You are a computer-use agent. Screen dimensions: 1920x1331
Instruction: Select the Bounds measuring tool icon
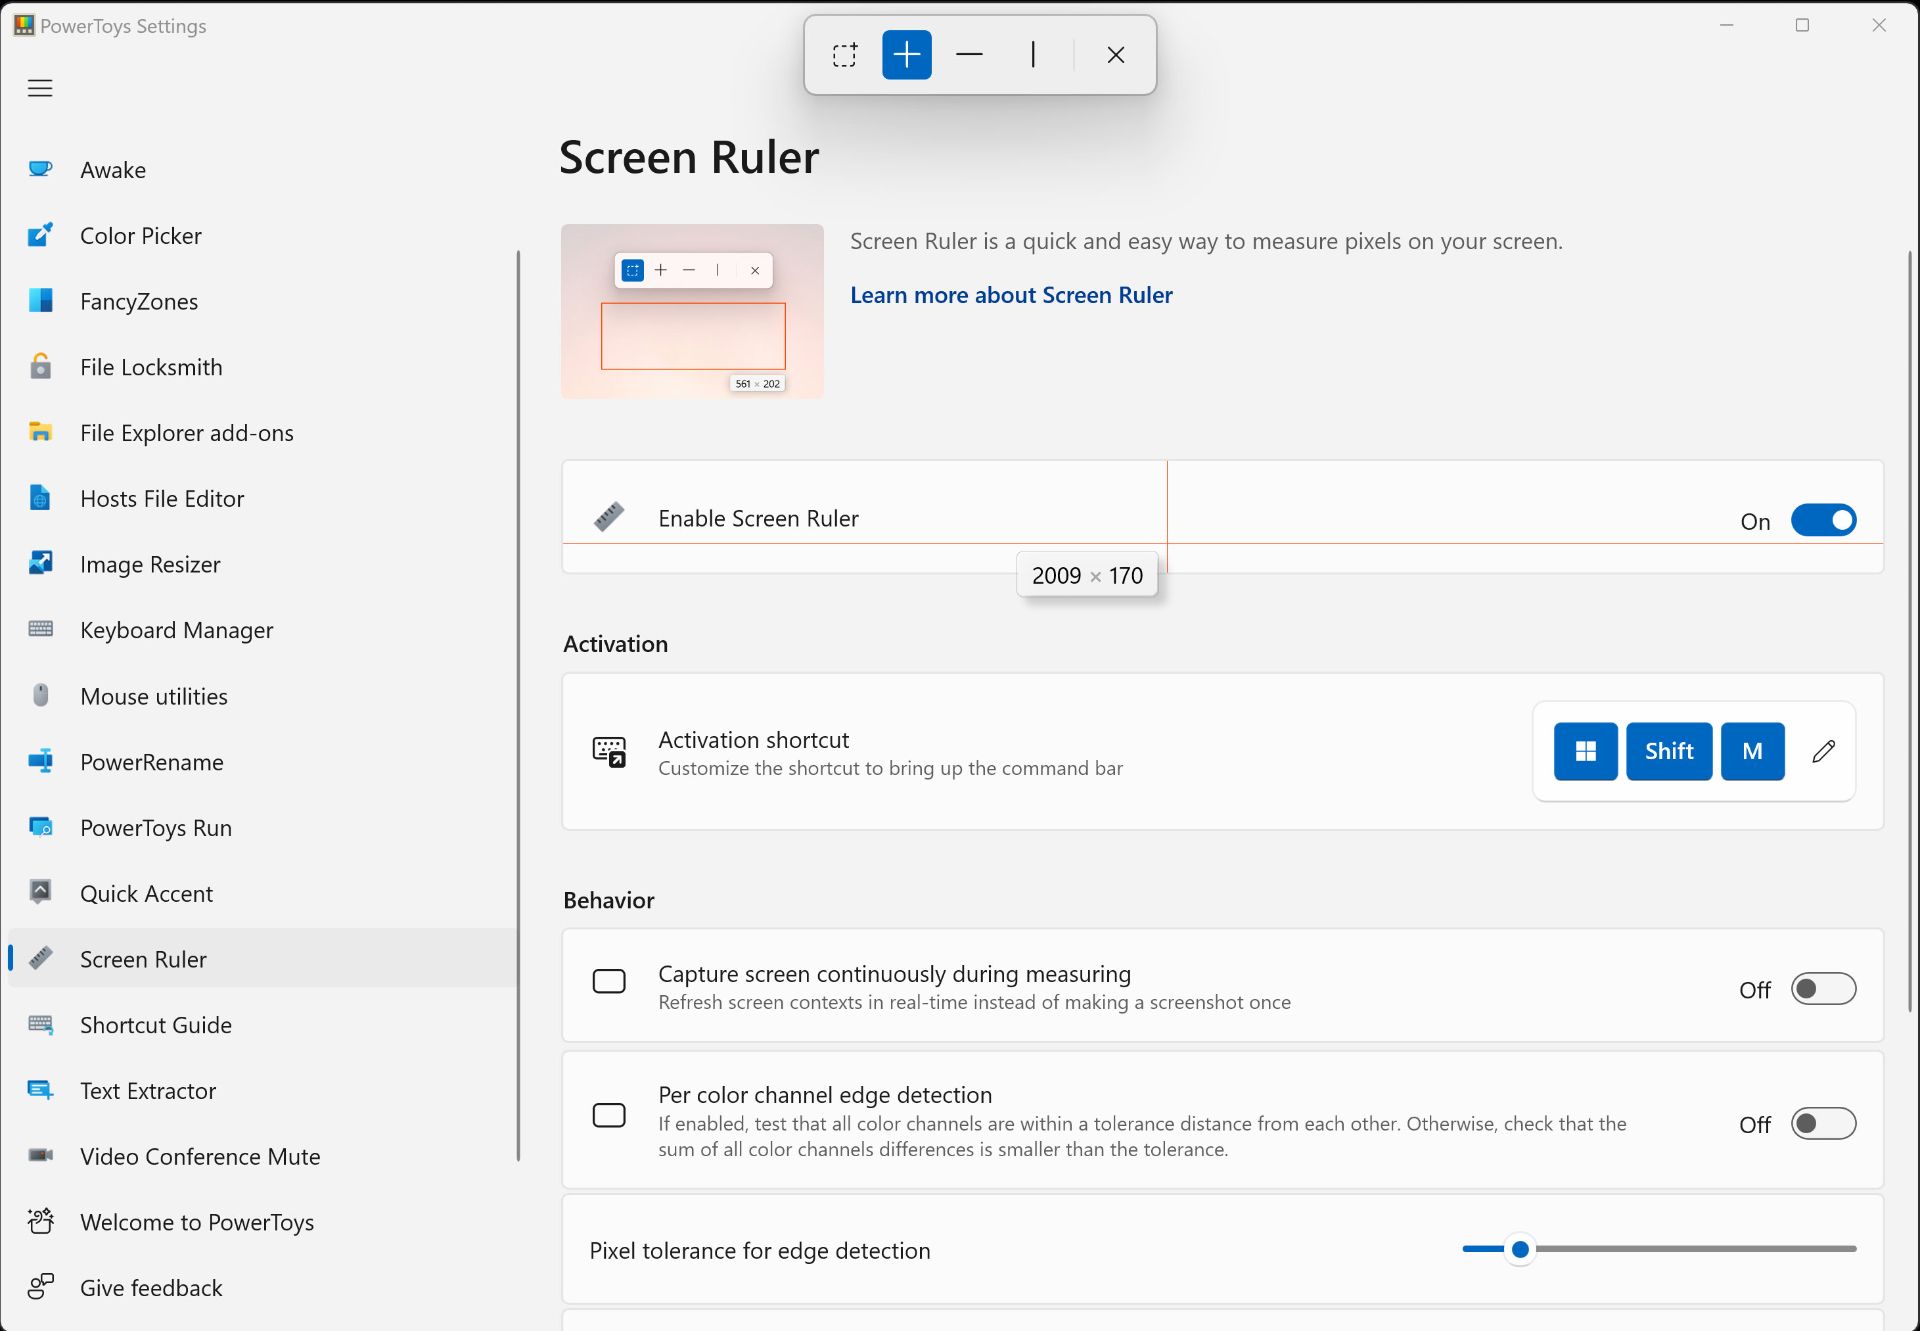pyautogui.click(x=845, y=55)
